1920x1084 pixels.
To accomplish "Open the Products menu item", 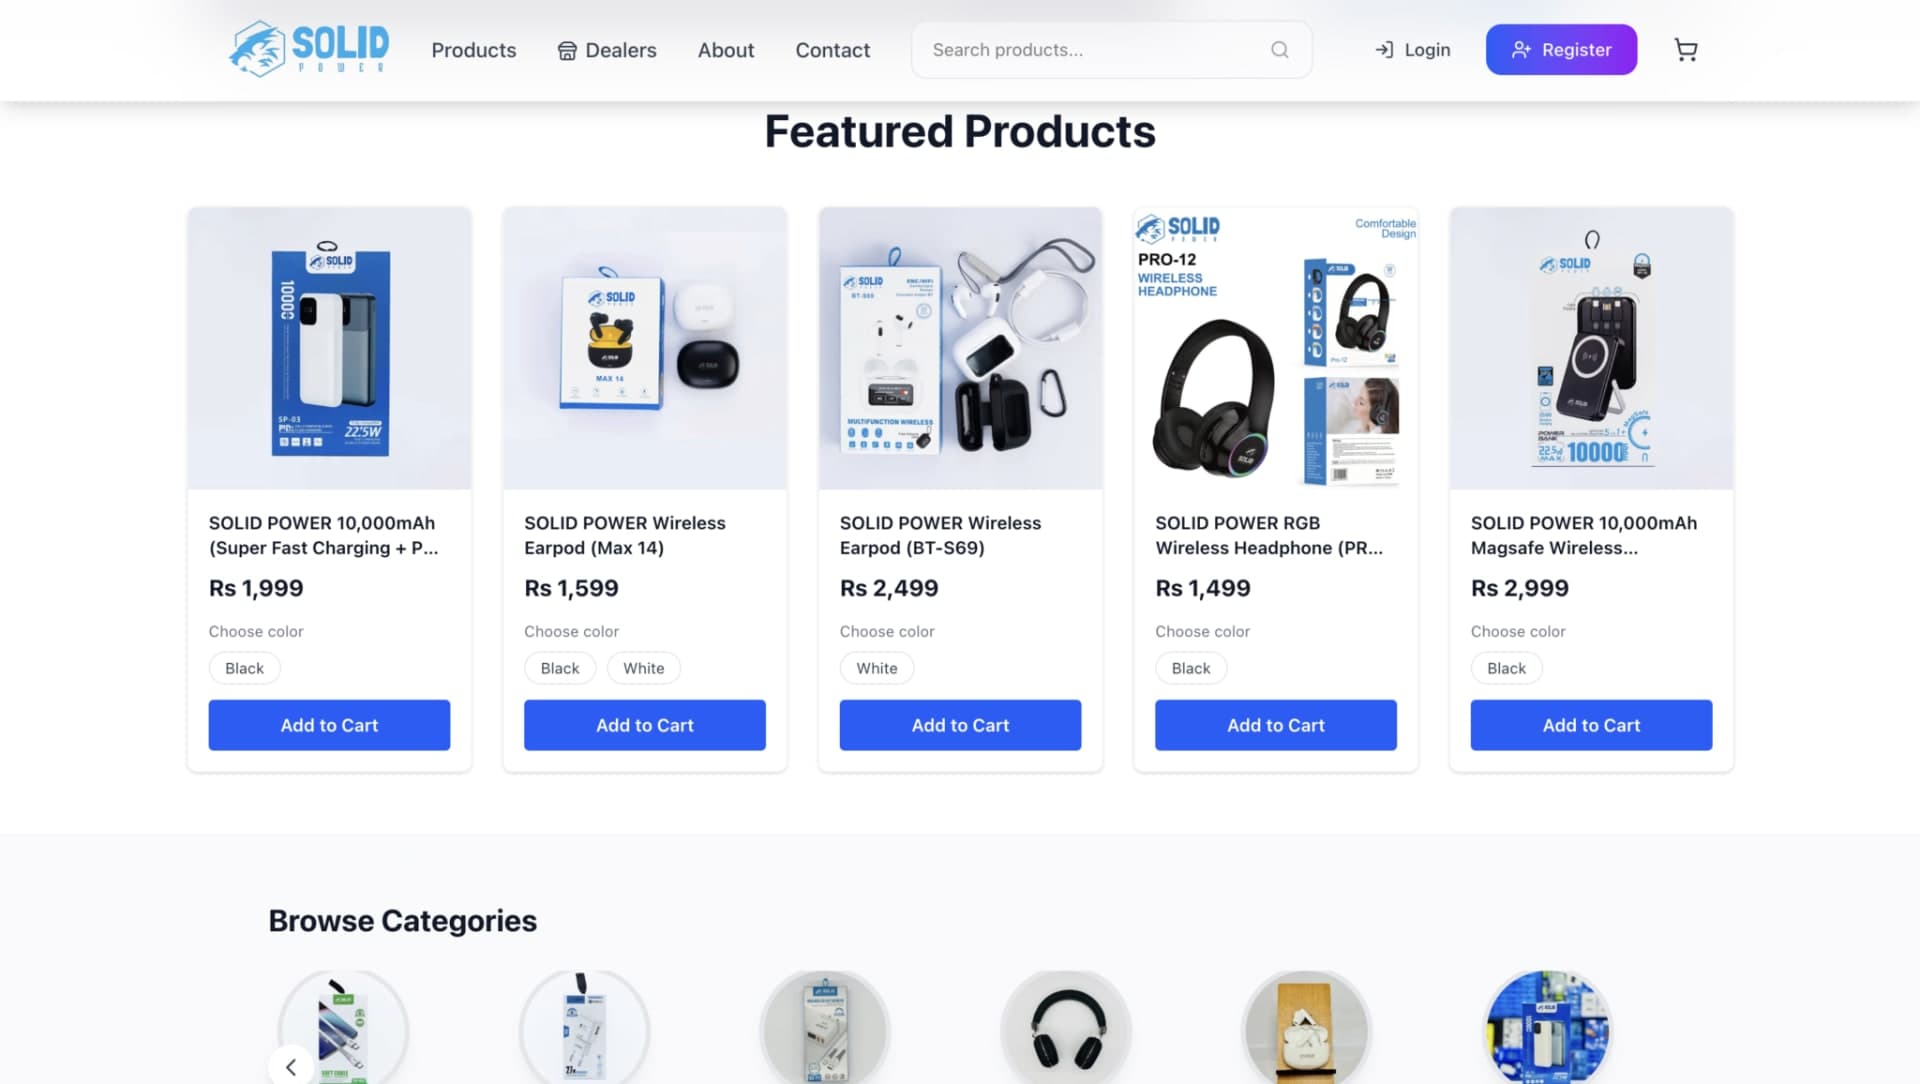I will (x=474, y=50).
